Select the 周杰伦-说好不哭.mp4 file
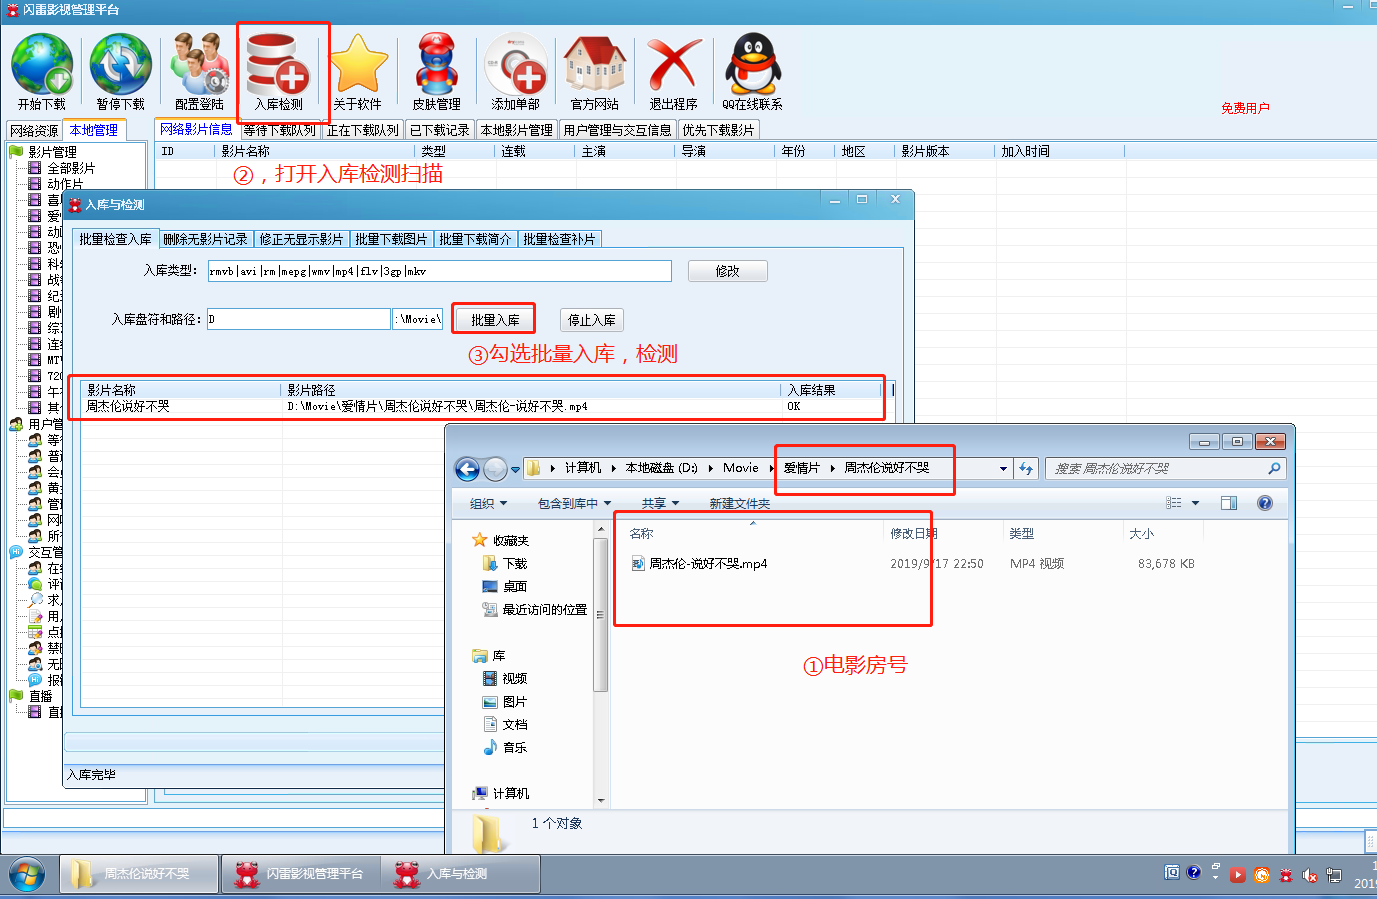Viewport: 1377px width, 899px height. 708,564
